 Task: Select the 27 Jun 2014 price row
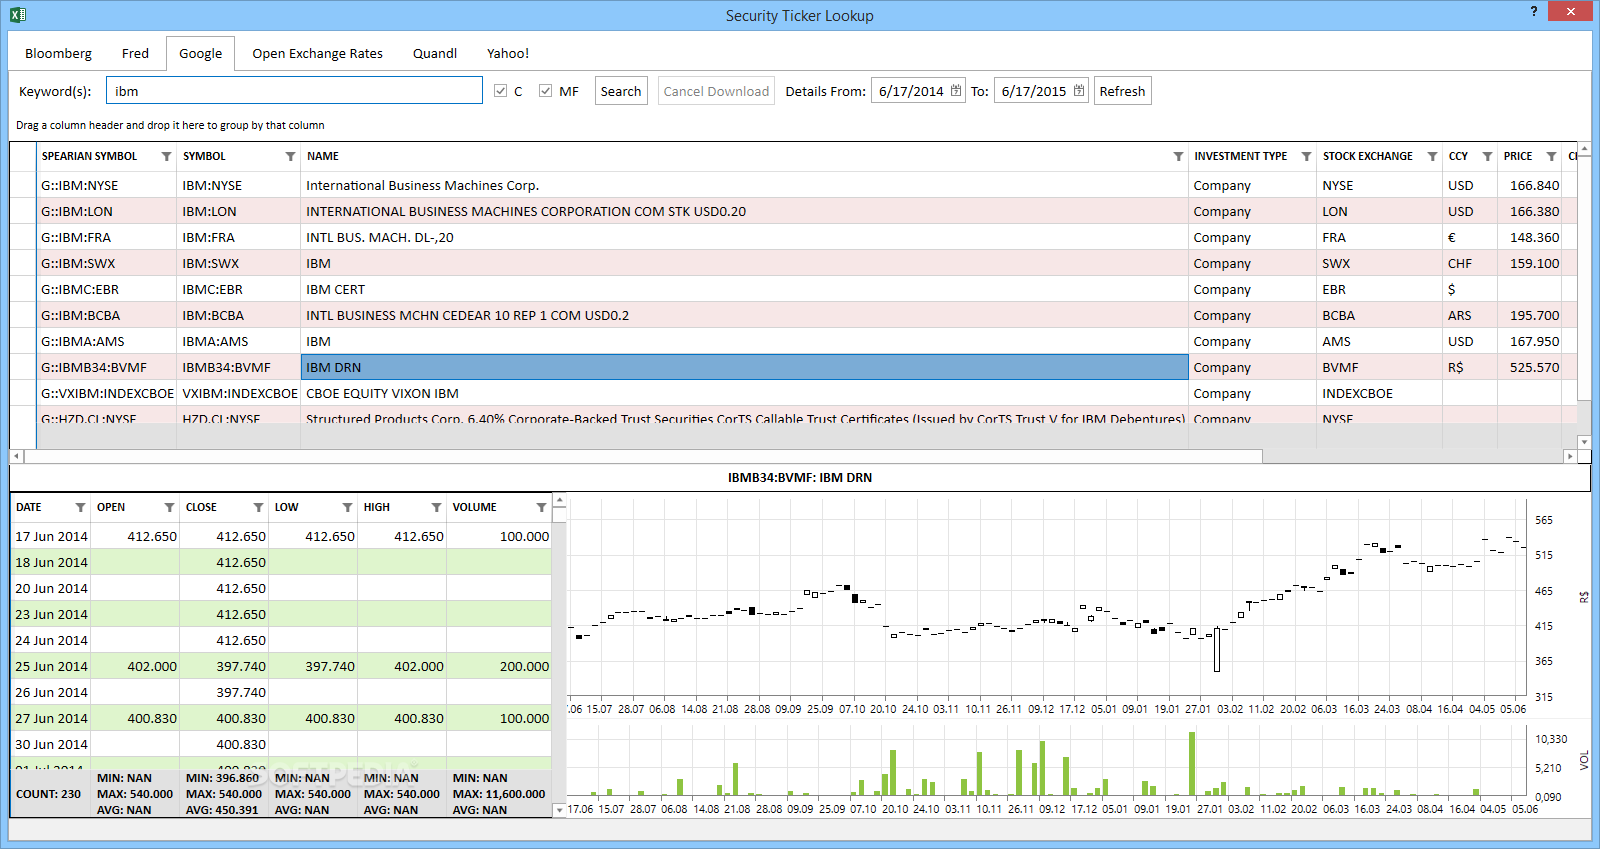pos(281,718)
